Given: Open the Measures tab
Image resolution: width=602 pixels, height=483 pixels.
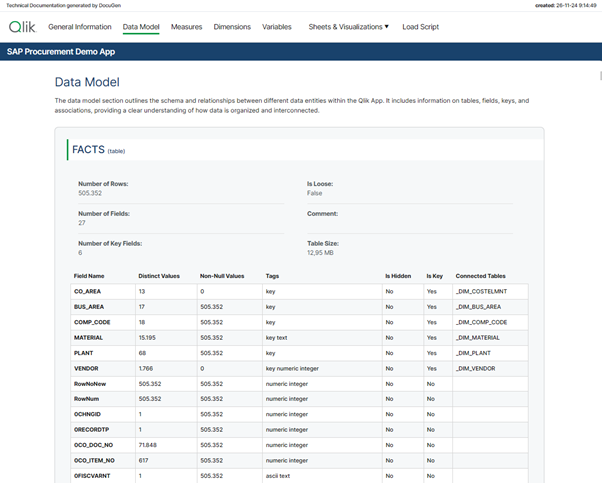Looking at the screenshot, I should click(x=187, y=27).
